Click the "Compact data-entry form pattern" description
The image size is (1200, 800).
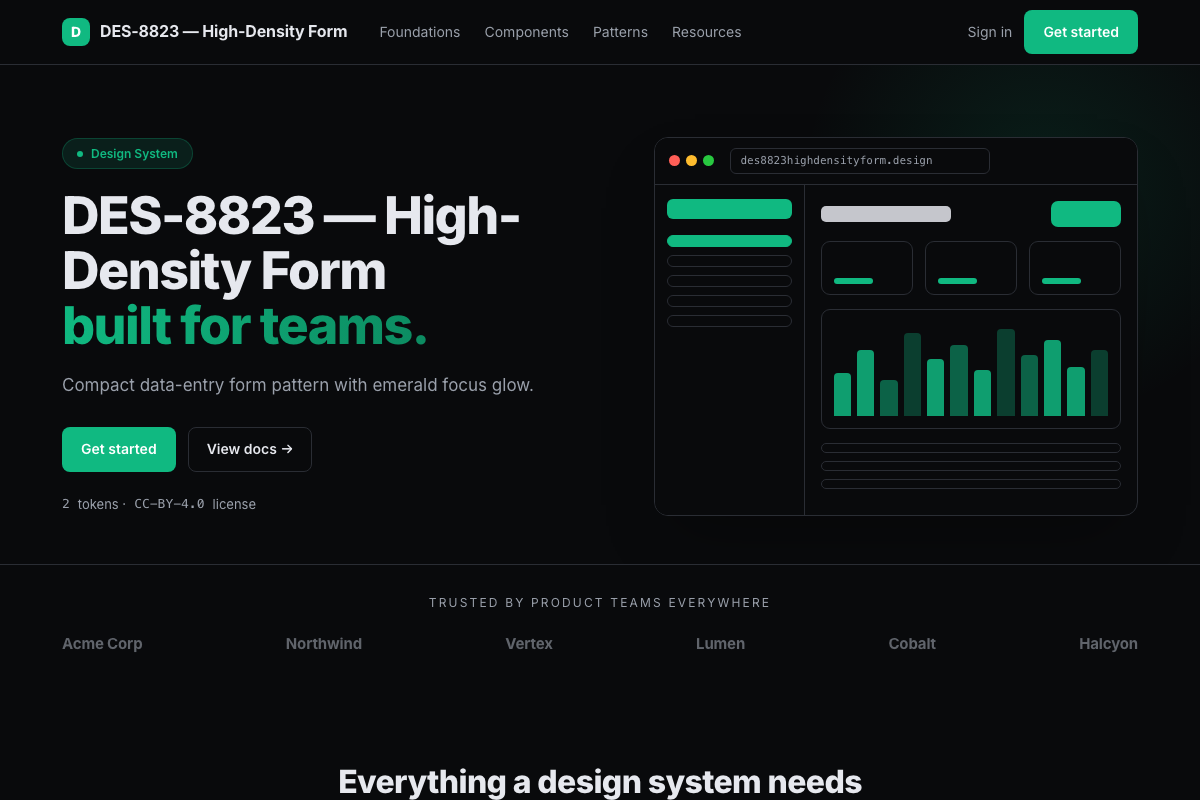point(298,385)
